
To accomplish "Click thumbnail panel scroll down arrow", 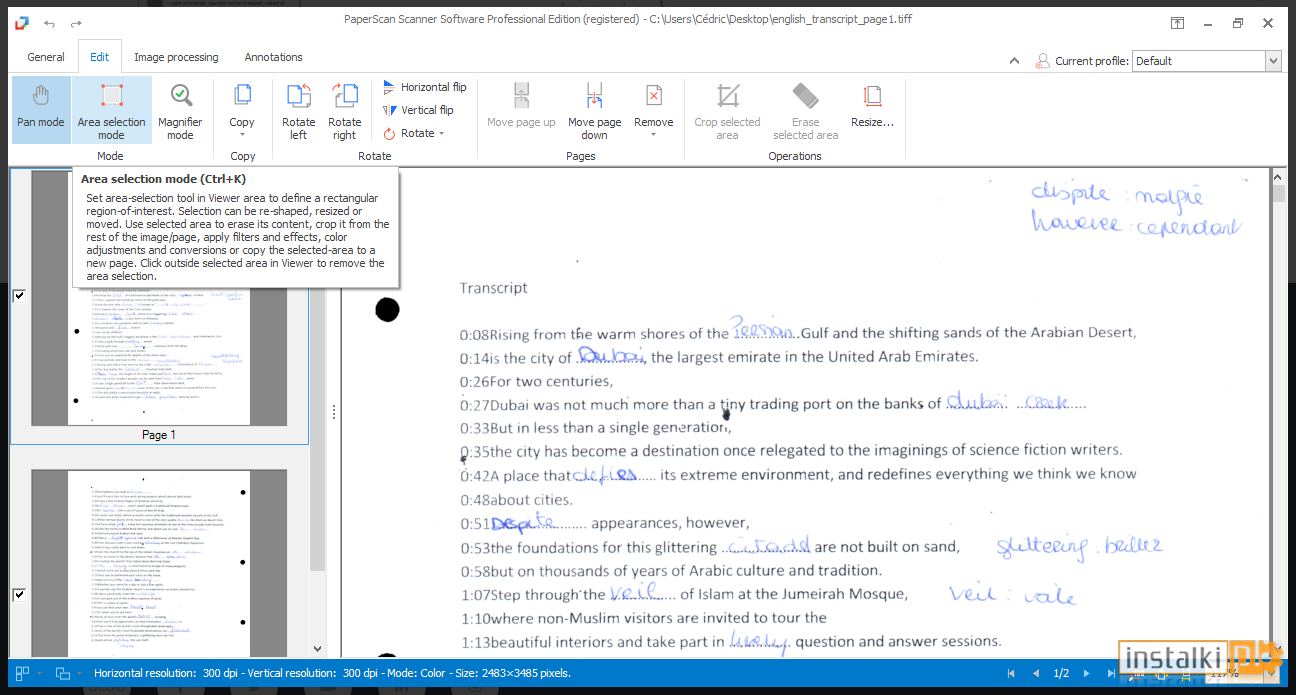I will (318, 650).
